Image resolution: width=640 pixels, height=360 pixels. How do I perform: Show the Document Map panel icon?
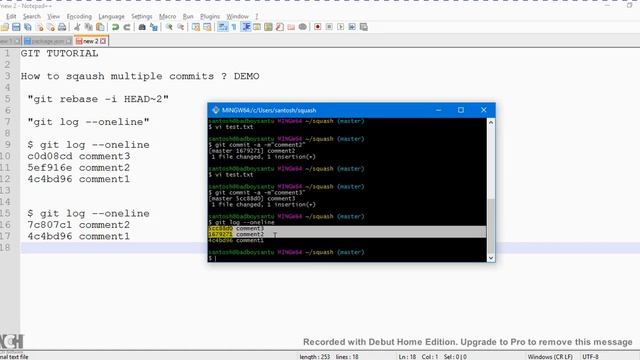coord(268,27)
